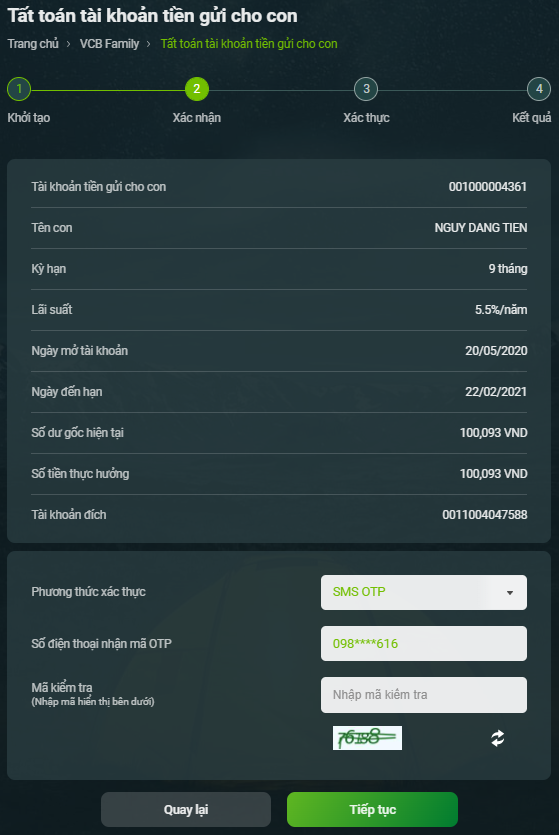
Task: Go to Trang chủ breadcrumb link
Action: point(33,44)
